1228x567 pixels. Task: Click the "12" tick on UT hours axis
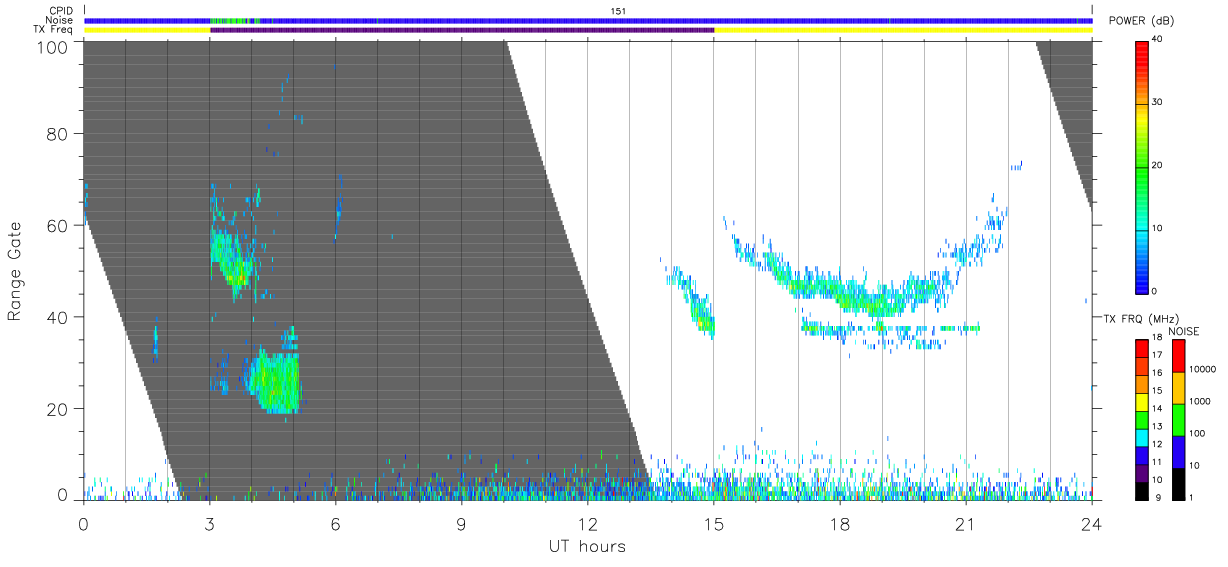(x=587, y=524)
